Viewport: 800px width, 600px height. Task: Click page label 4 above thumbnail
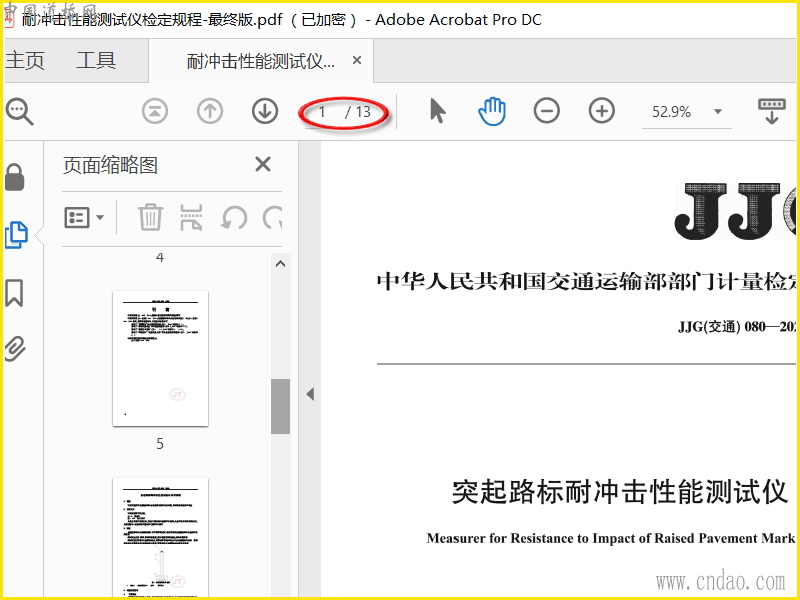pyautogui.click(x=160, y=258)
